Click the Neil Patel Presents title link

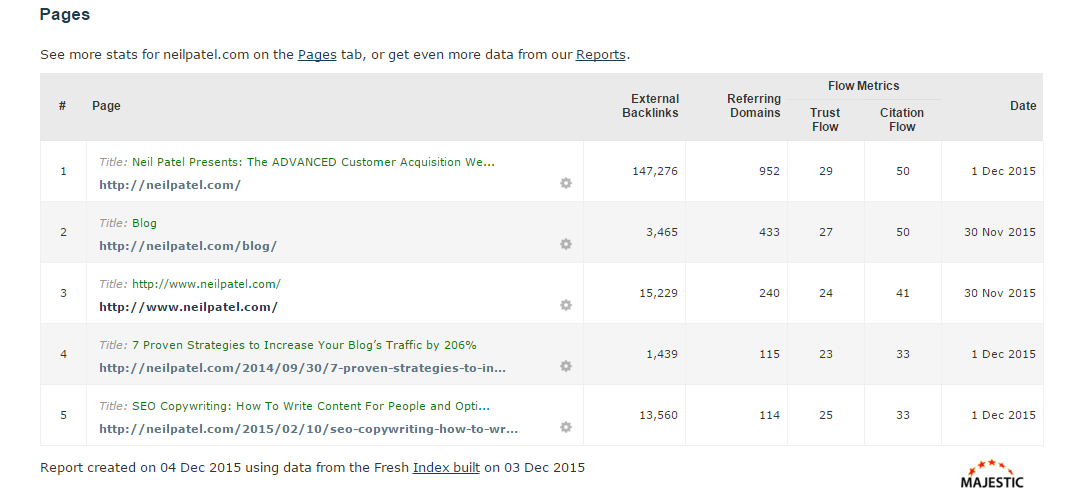tap(313, 162)
